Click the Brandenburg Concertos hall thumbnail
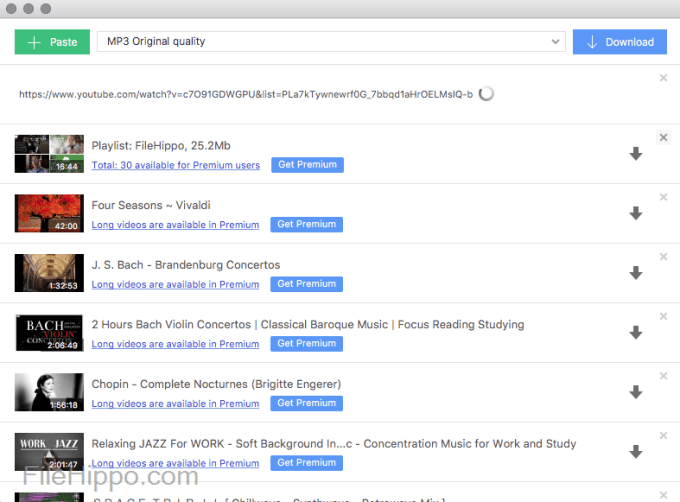The image size is (680, 502). pos(49,273)
